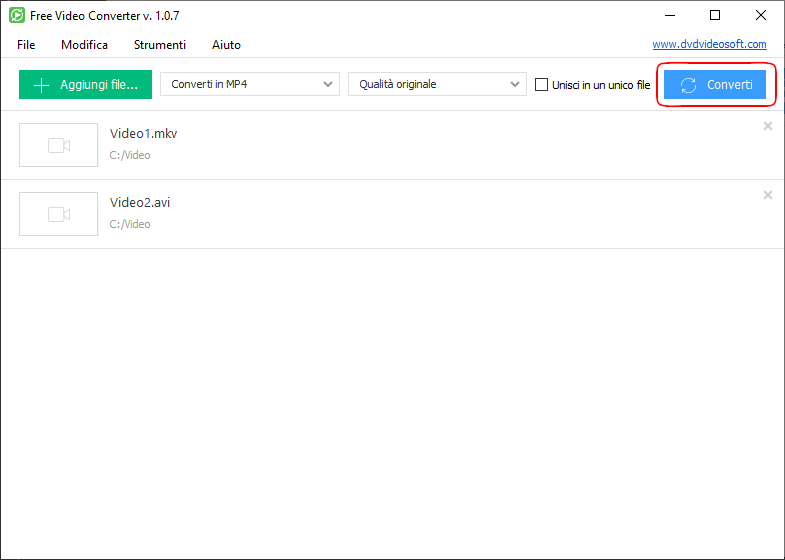Screen dimensions: 785x560
Task: Remove Video1.mkv using its X icon
Action: coord(767,126)
